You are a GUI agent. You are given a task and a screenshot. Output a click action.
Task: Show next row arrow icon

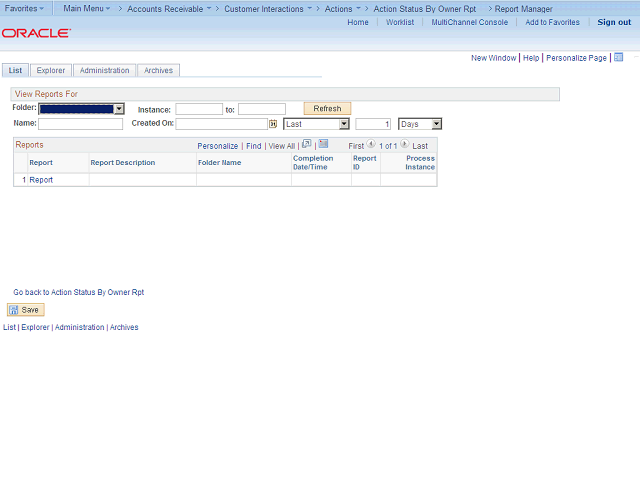click(x=404, y=144)
